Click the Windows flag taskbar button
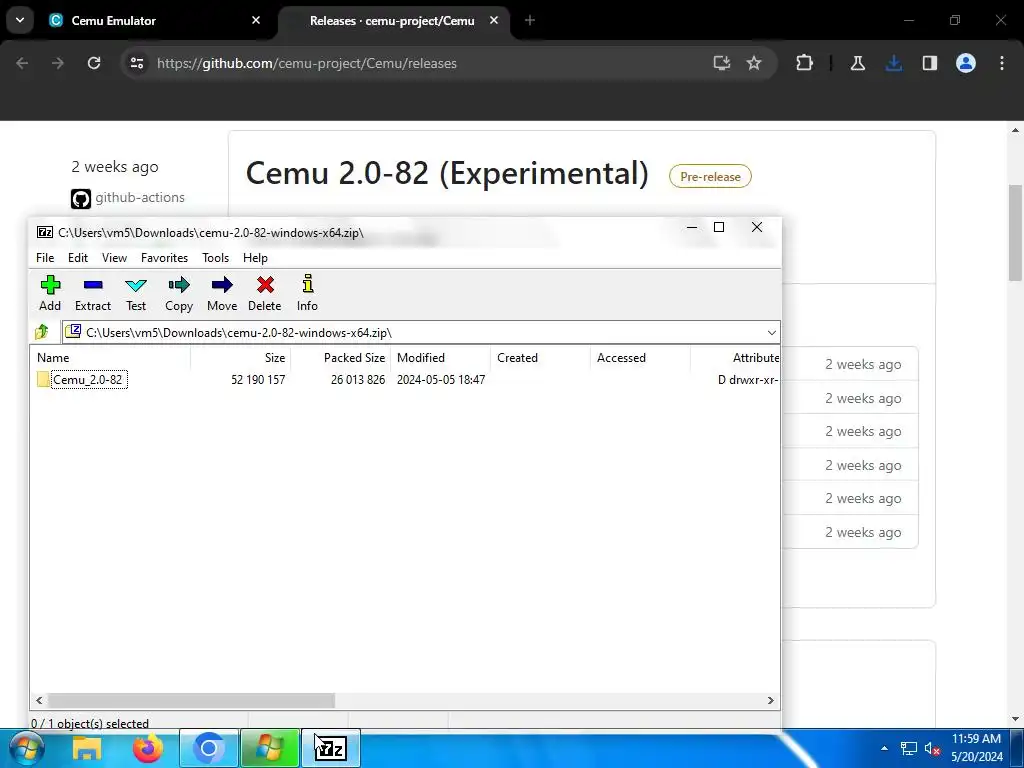Viewport: 1024px width, 768px height. click(x=270, y=748)
